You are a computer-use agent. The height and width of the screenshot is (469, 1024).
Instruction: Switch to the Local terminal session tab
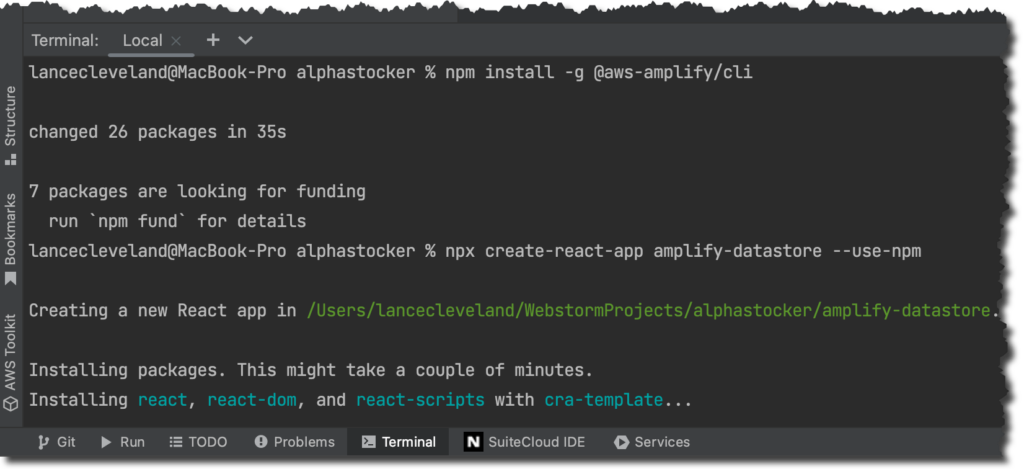pyautogui.click(x=142, y=40)
